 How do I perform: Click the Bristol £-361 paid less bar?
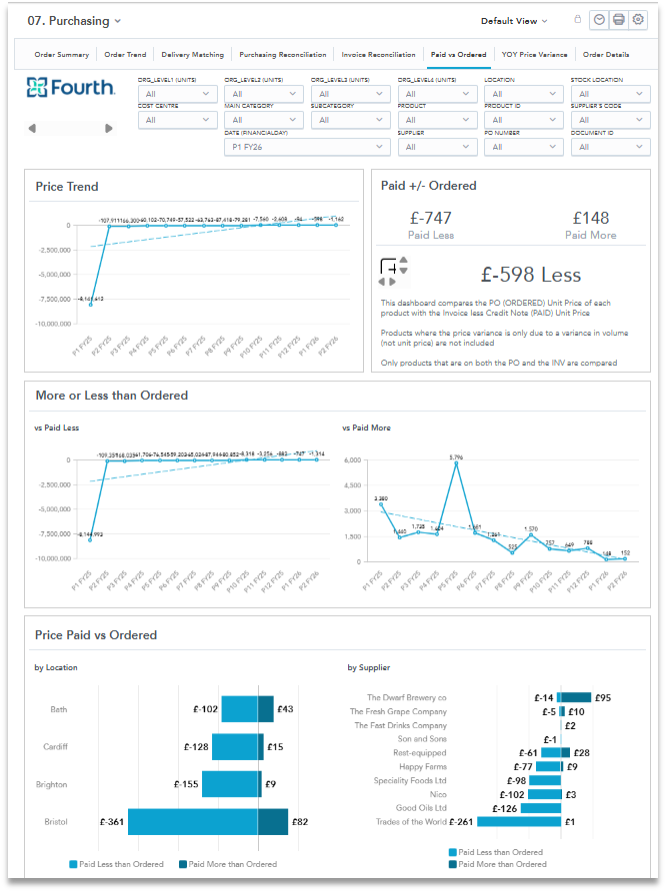tap(193, 821)
